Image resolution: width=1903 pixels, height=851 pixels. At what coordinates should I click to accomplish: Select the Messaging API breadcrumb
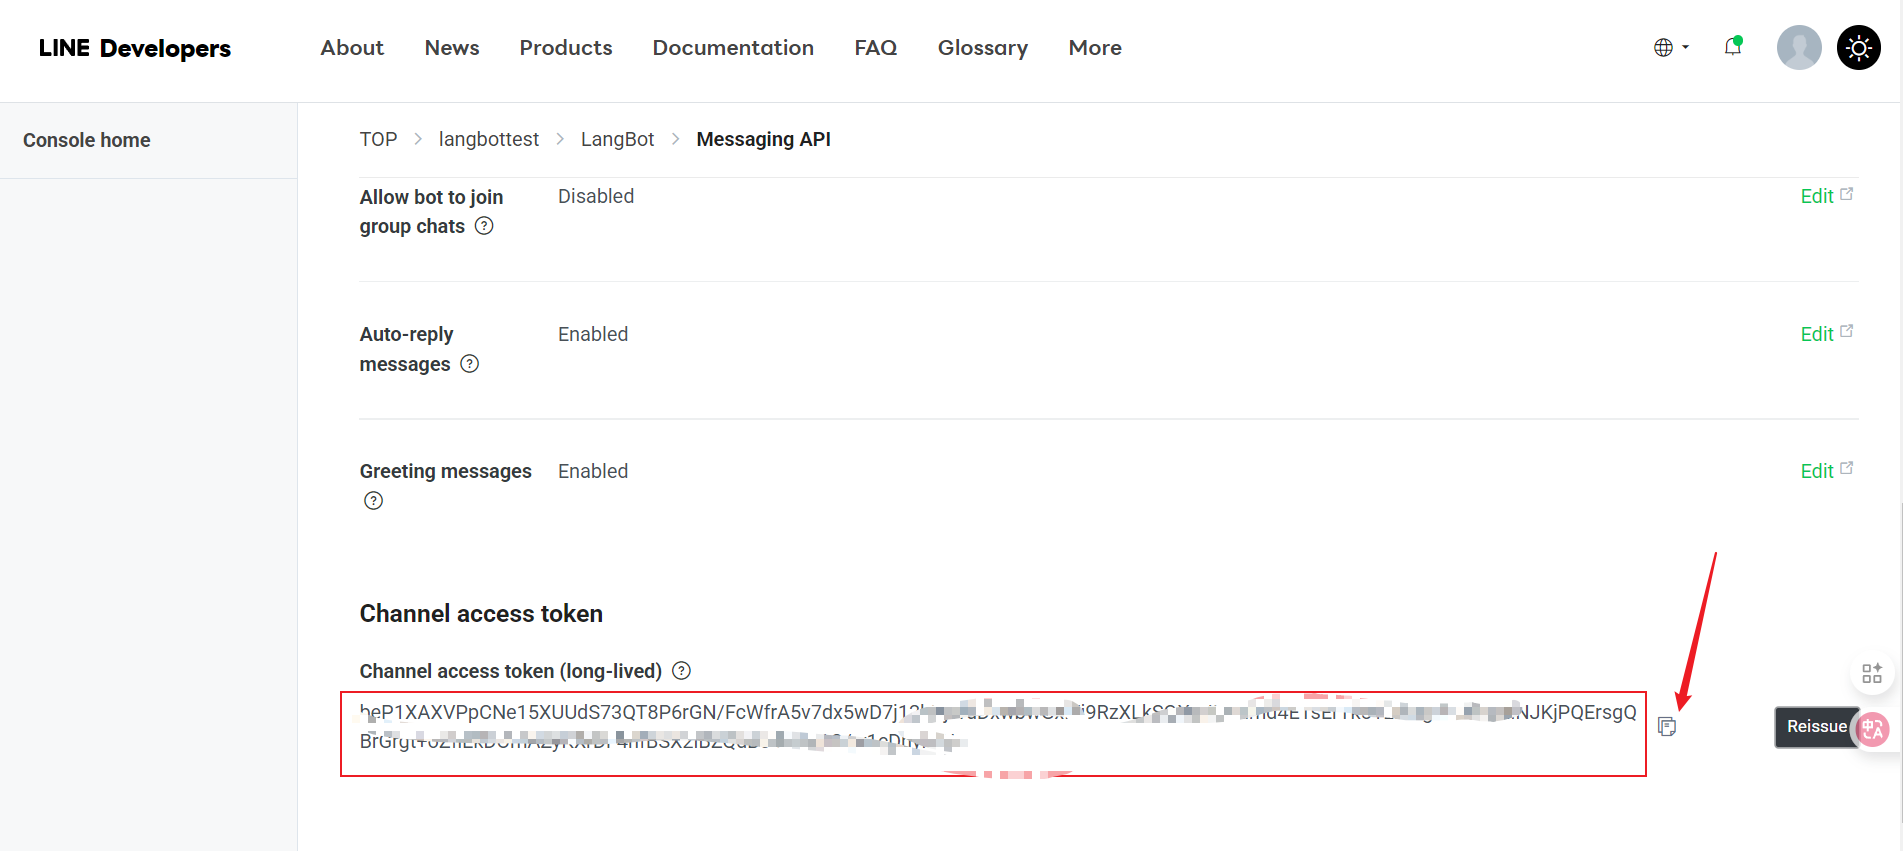pos(764,139)
